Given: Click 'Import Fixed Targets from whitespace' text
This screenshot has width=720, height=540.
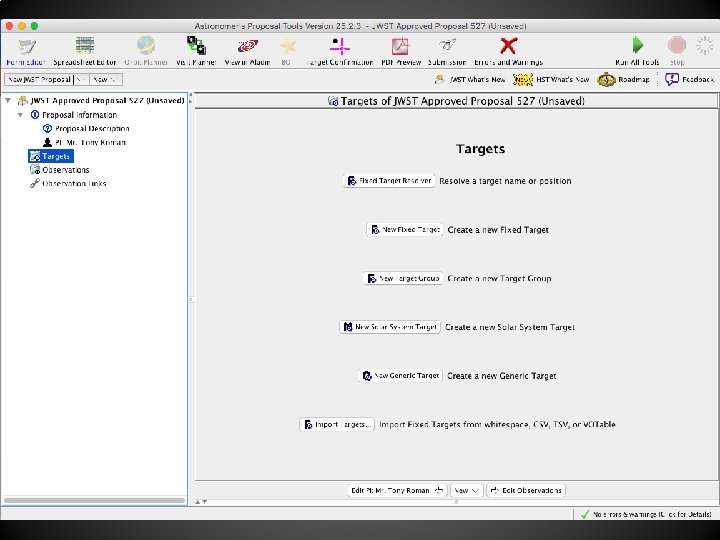Looking at the screenshot, I should point(455,424).
